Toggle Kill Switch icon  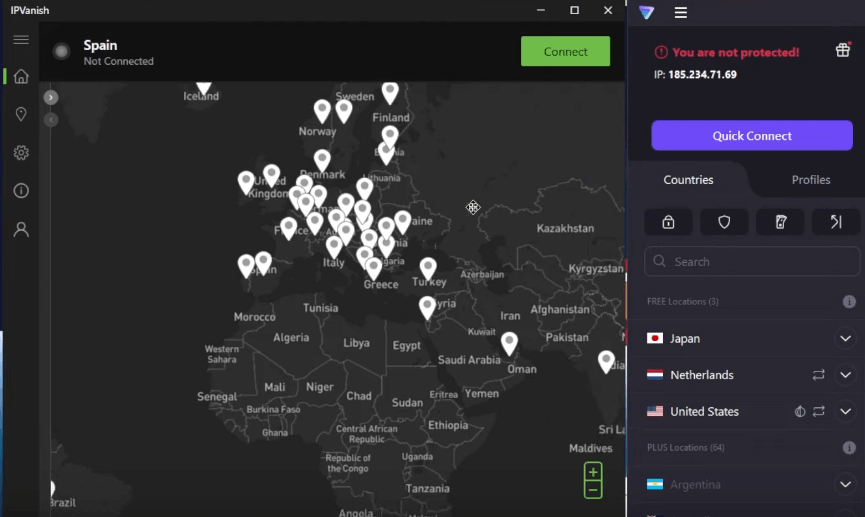point(781,222)
